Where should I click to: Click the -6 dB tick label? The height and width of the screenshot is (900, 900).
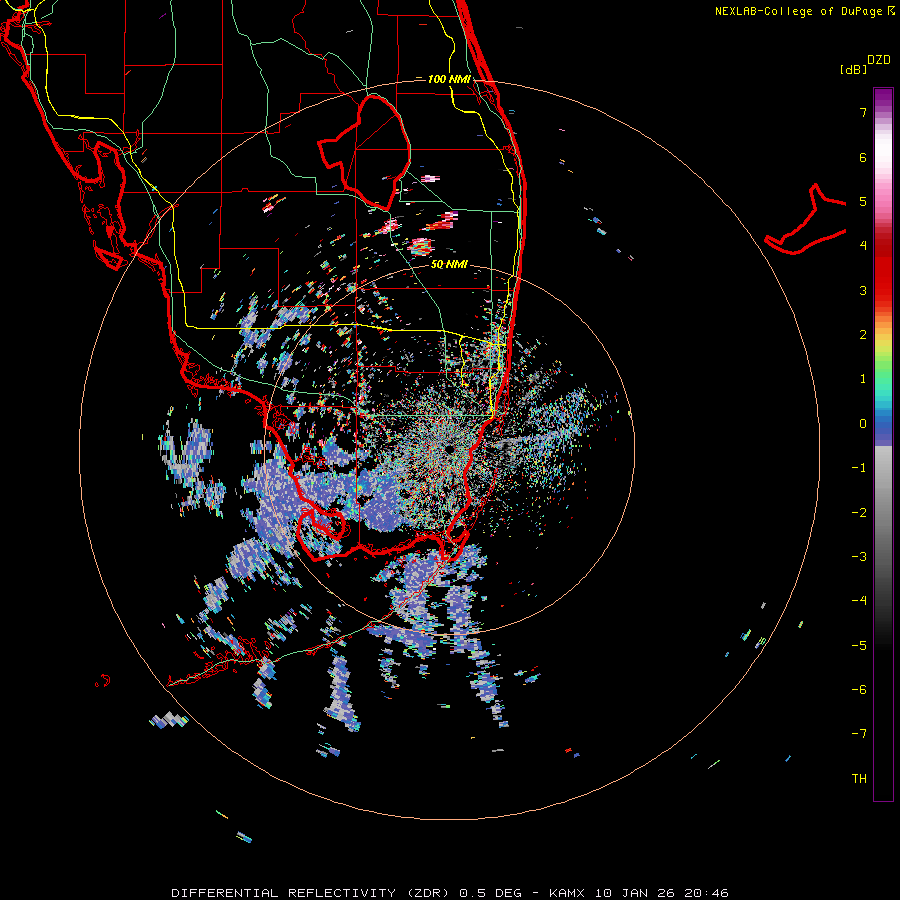[x=859, y=690]
